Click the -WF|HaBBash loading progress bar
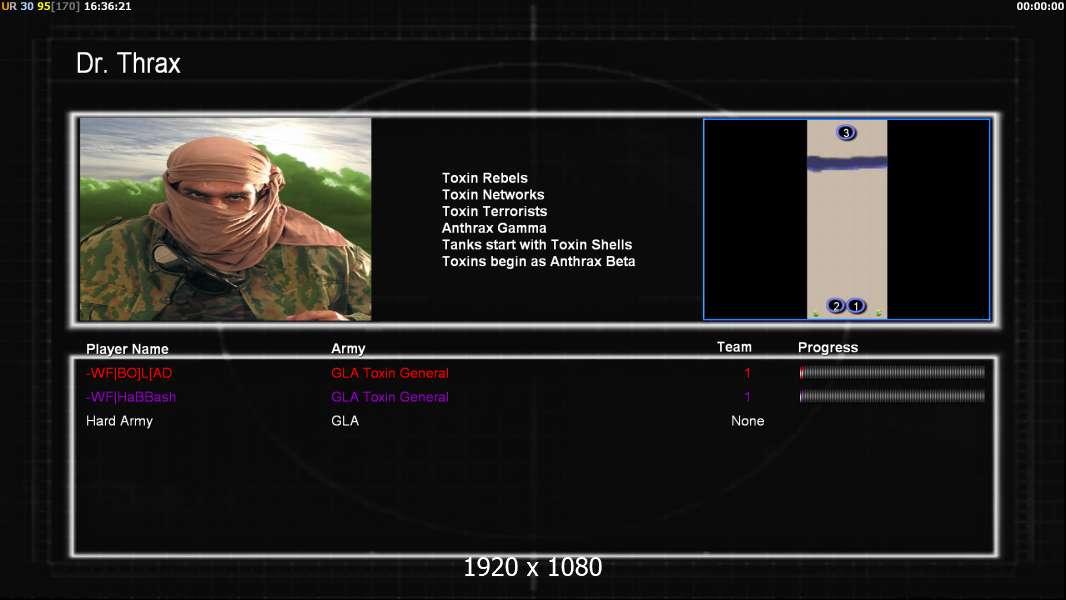1066x600 pixels. click(x=892, y=397)
